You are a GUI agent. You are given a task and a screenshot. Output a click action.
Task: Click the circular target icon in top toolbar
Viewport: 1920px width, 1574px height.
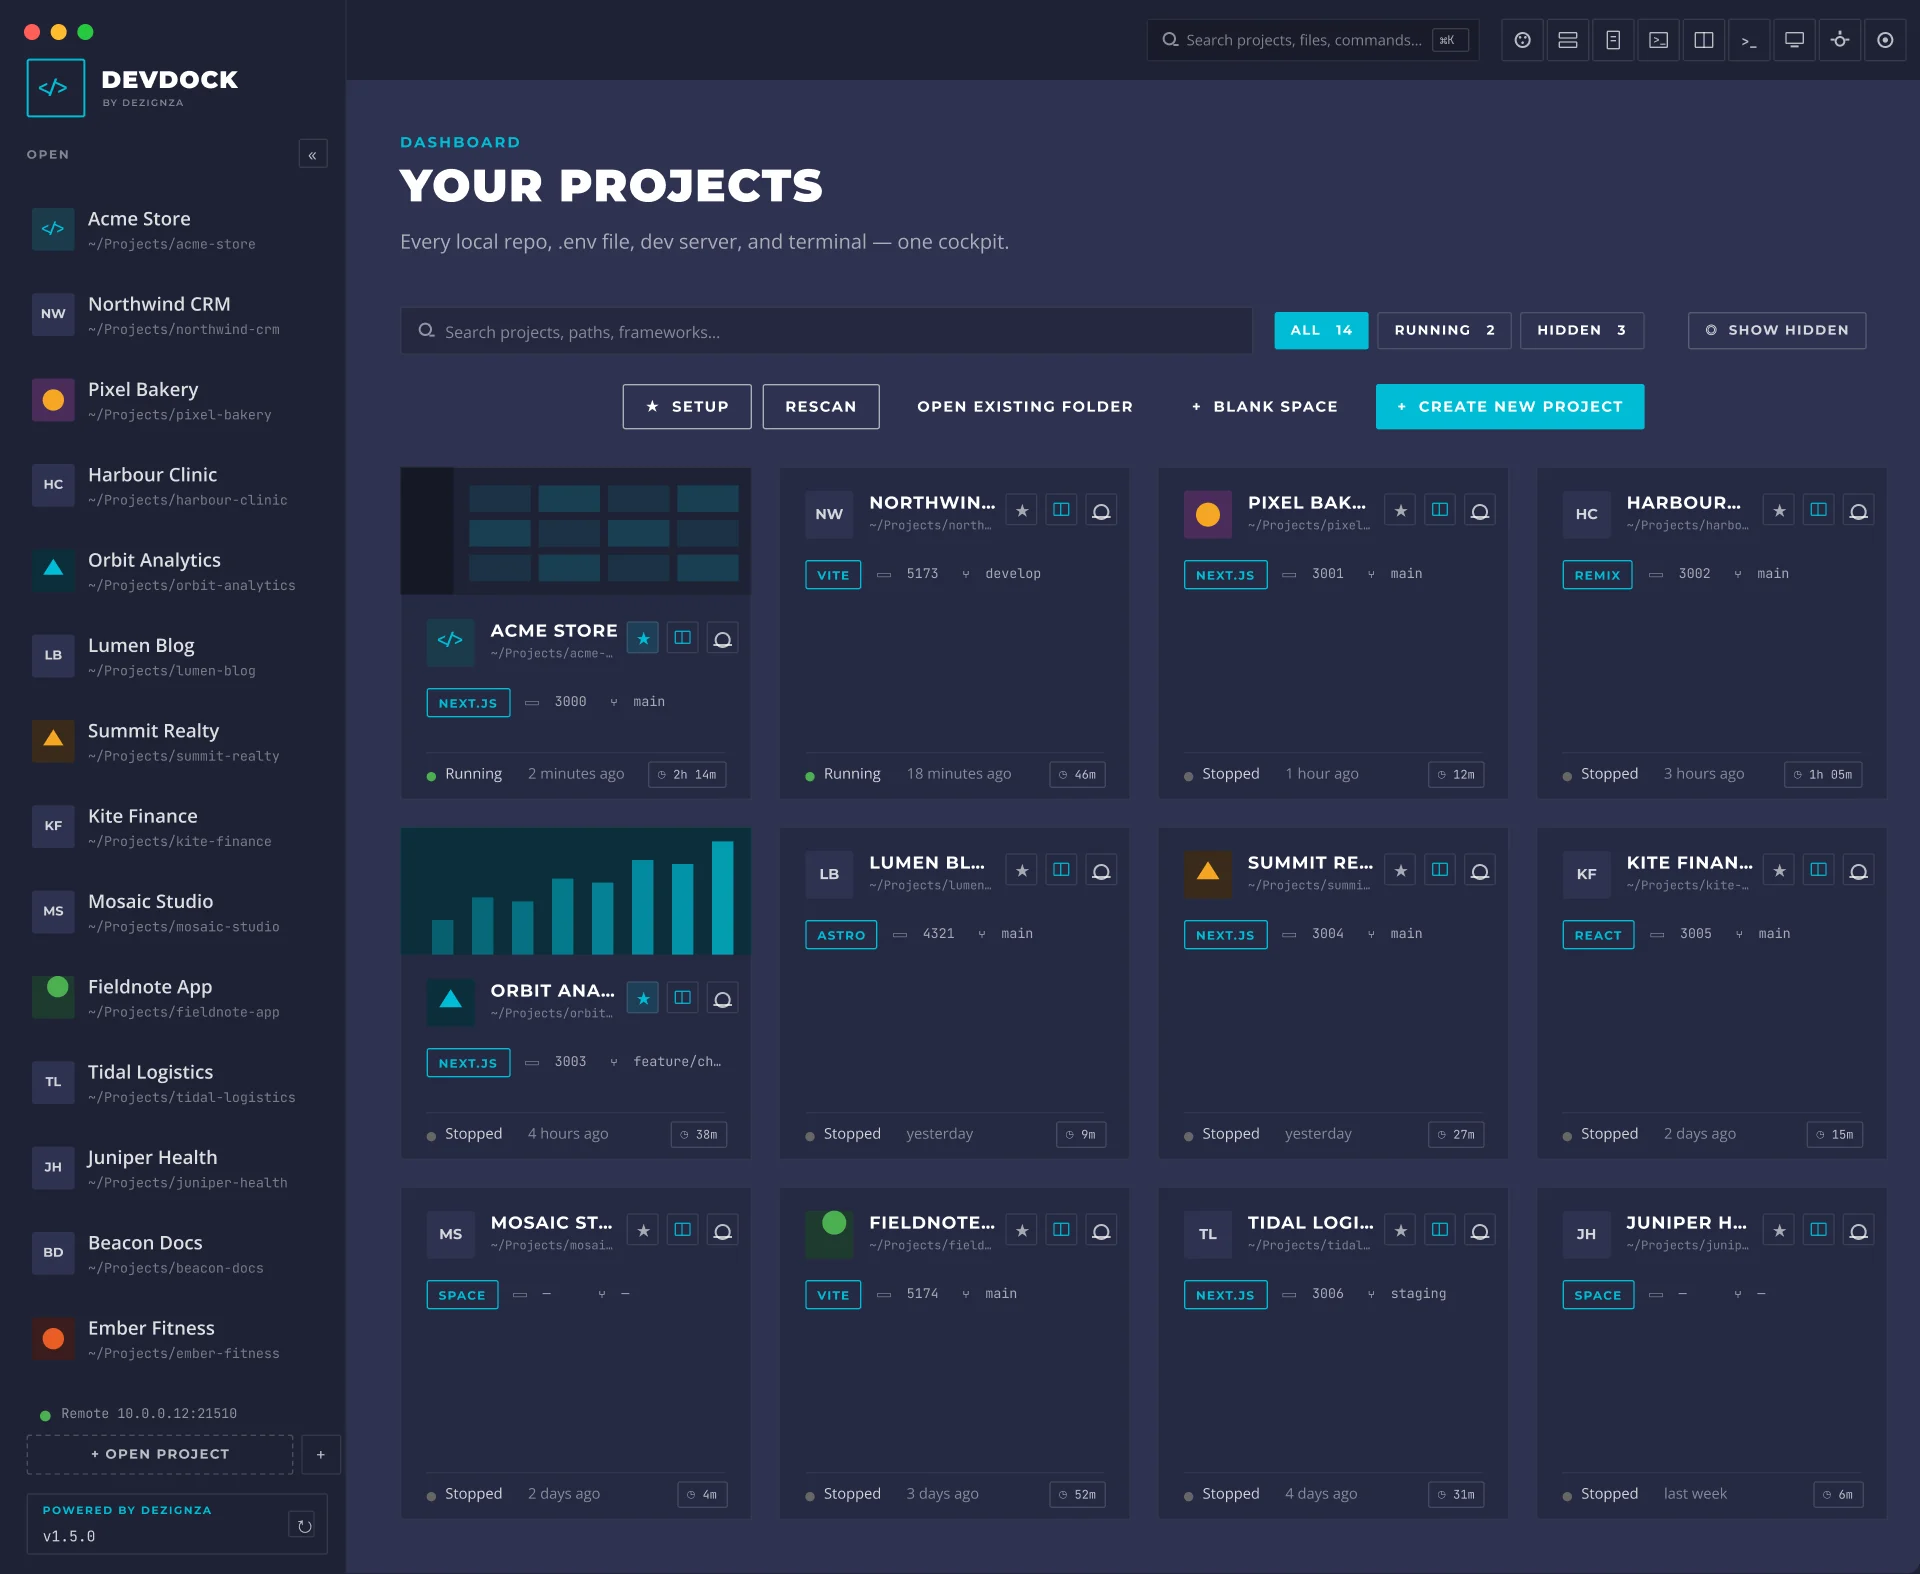coord(1885,40)
